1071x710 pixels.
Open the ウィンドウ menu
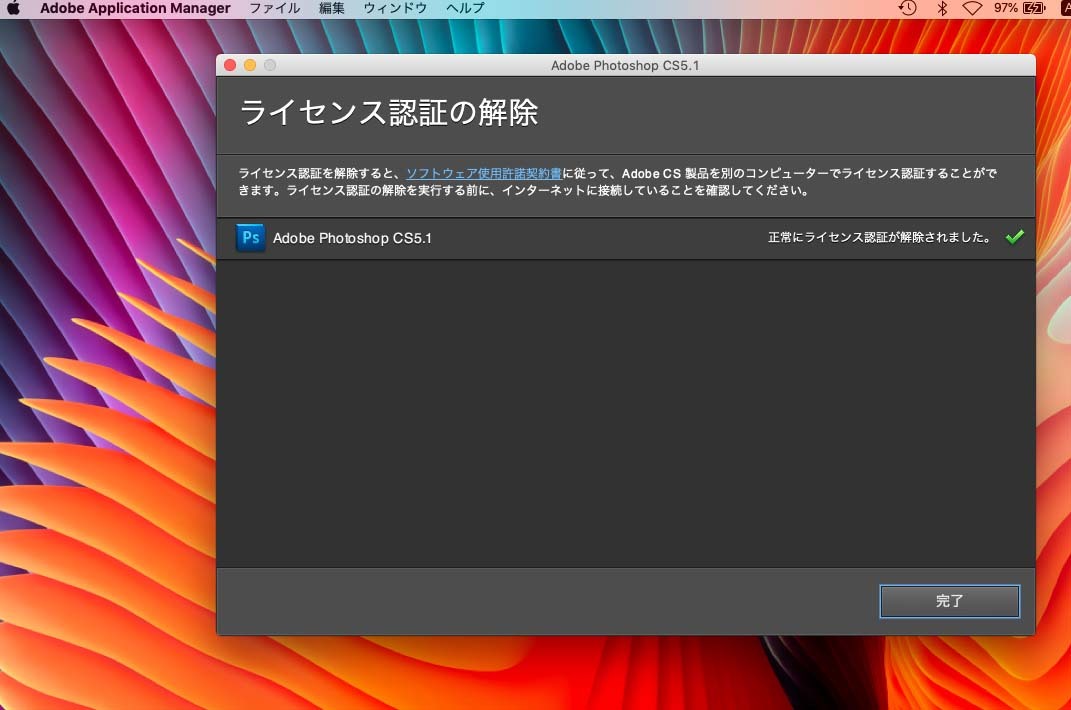pyautogui.click(x=395, y=8)
